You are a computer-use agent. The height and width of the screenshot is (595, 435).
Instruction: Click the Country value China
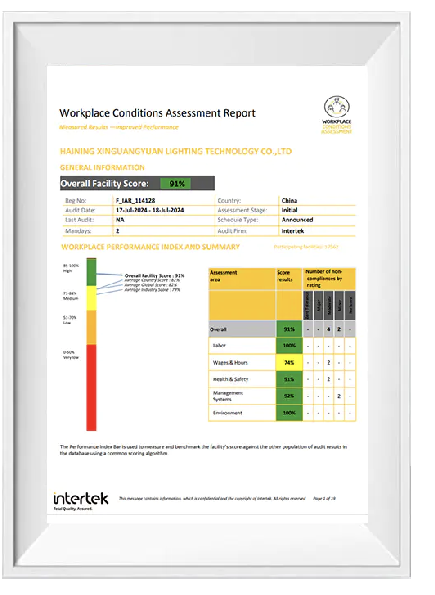(289, 200)
